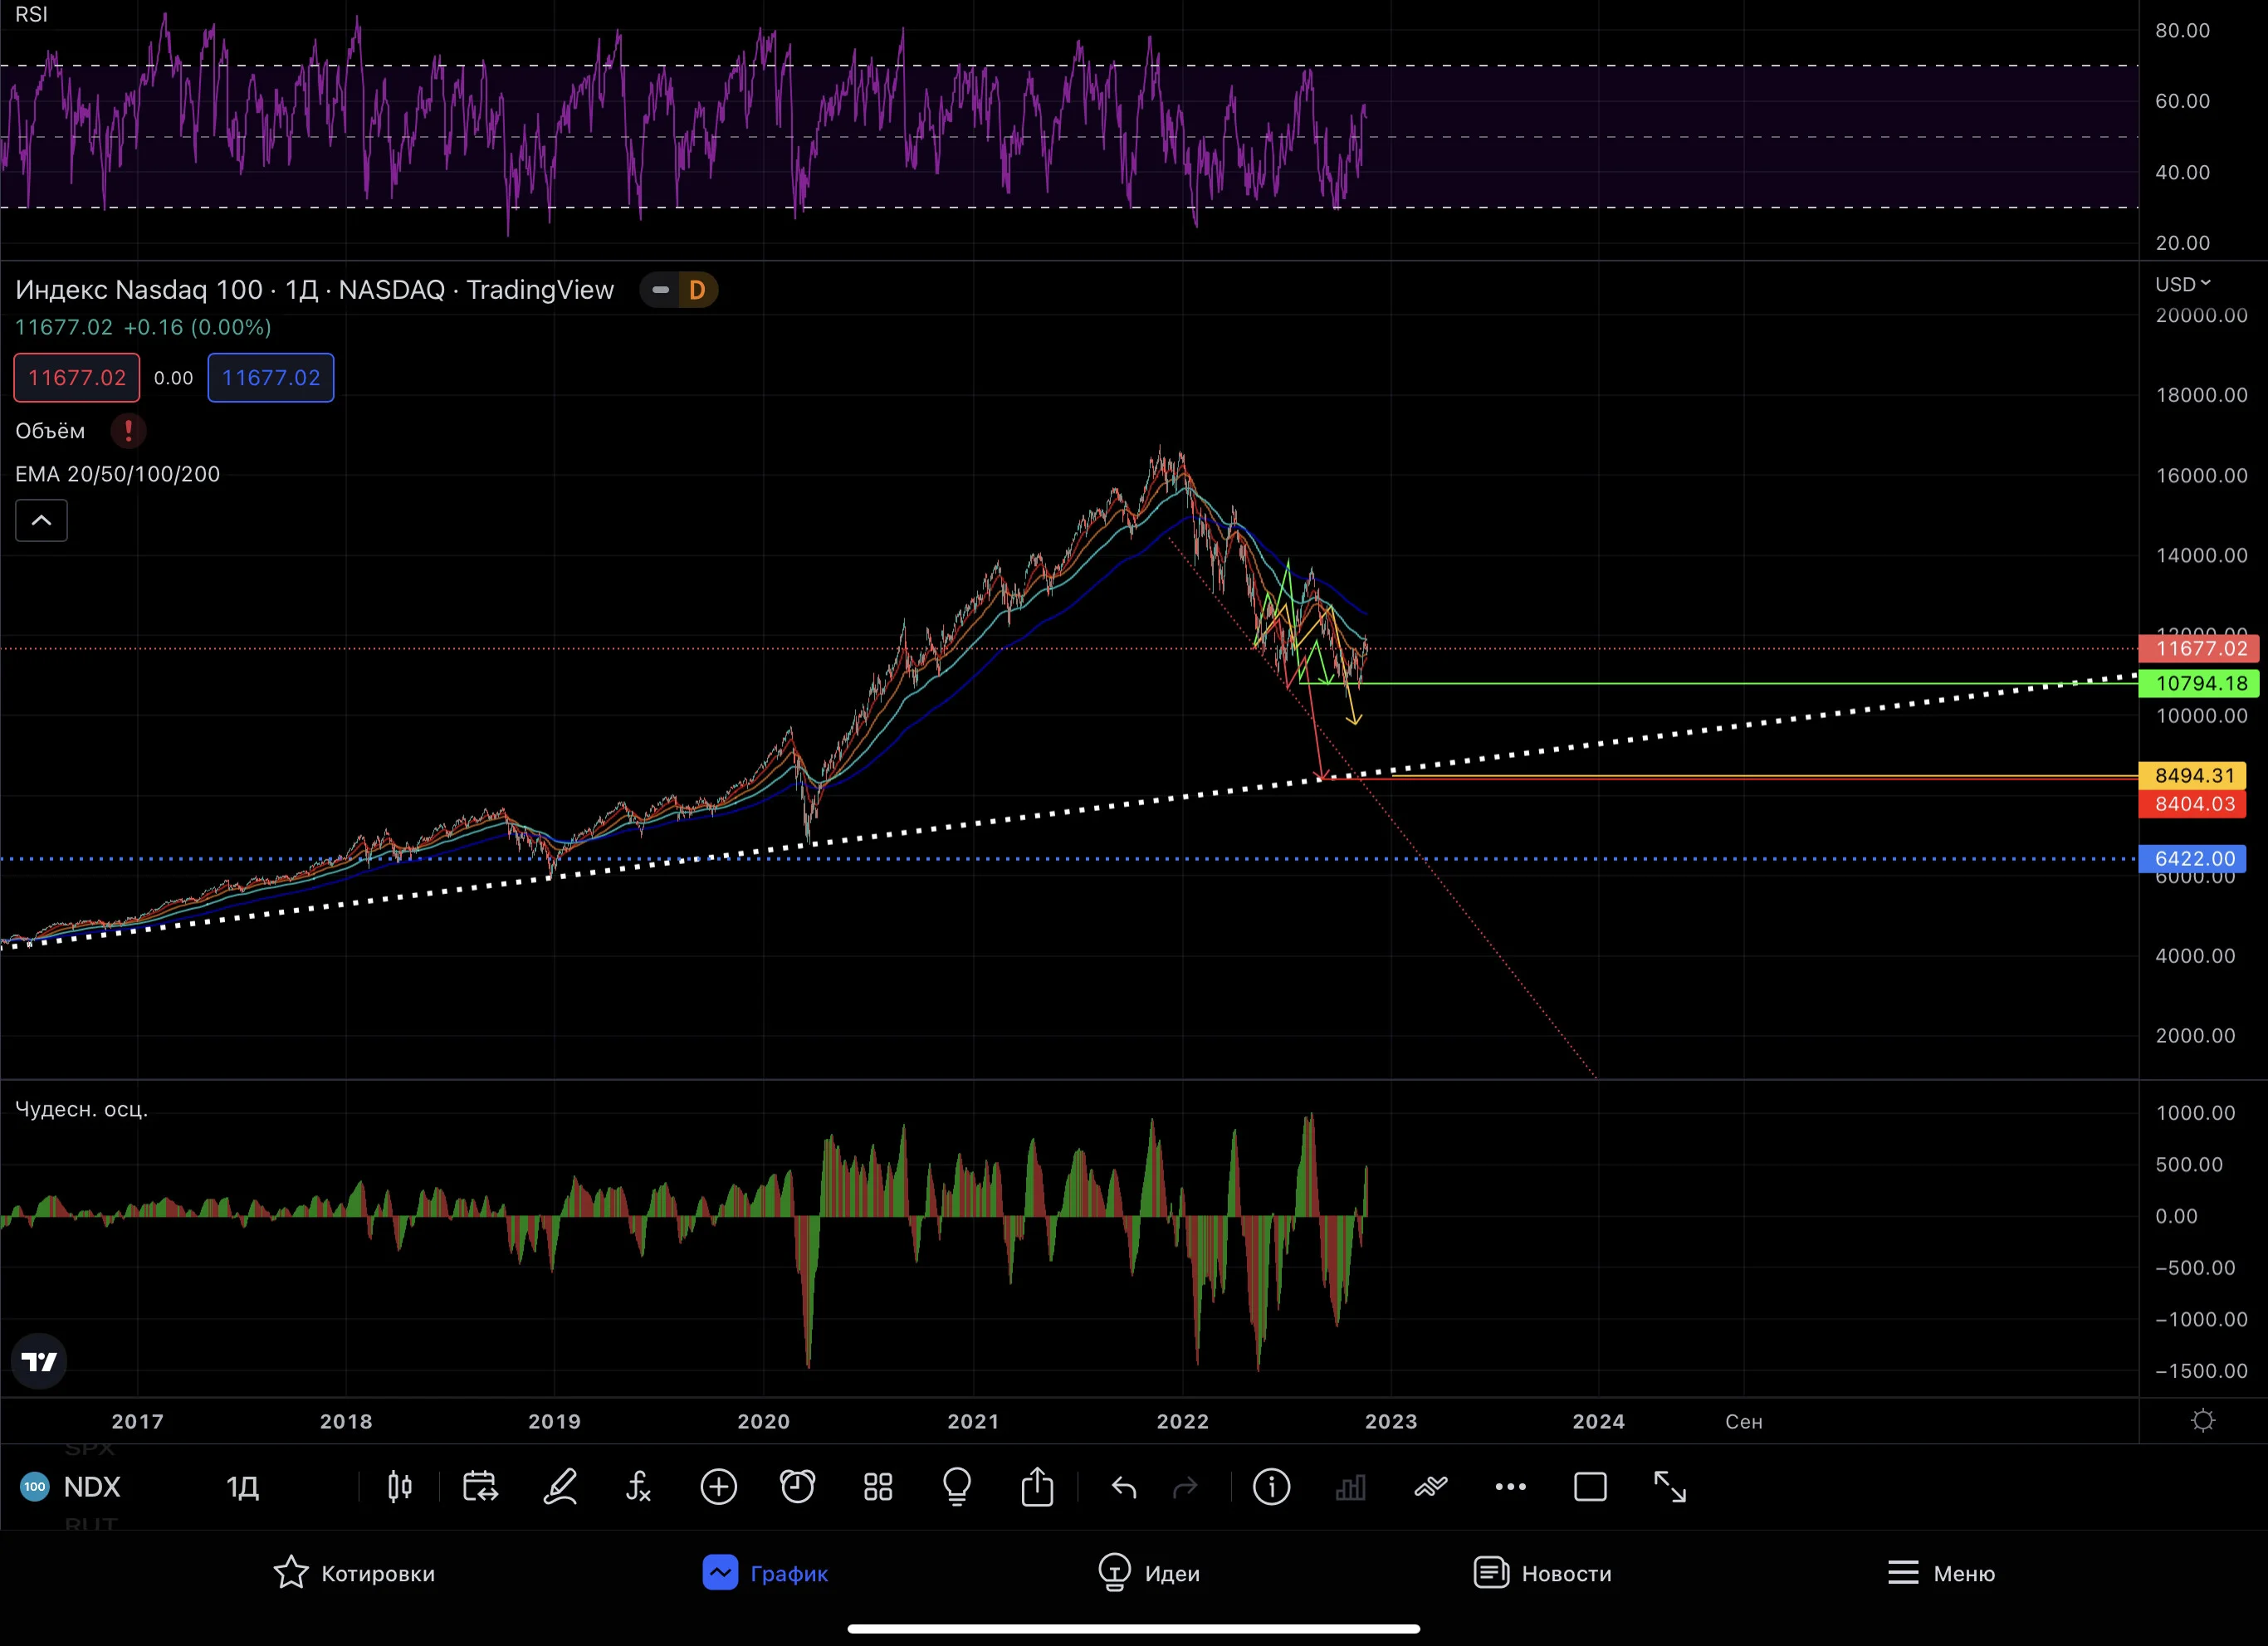Open the fx indicators menu
This screenshot has height=1646, width=2268.
coord(639,1487)
